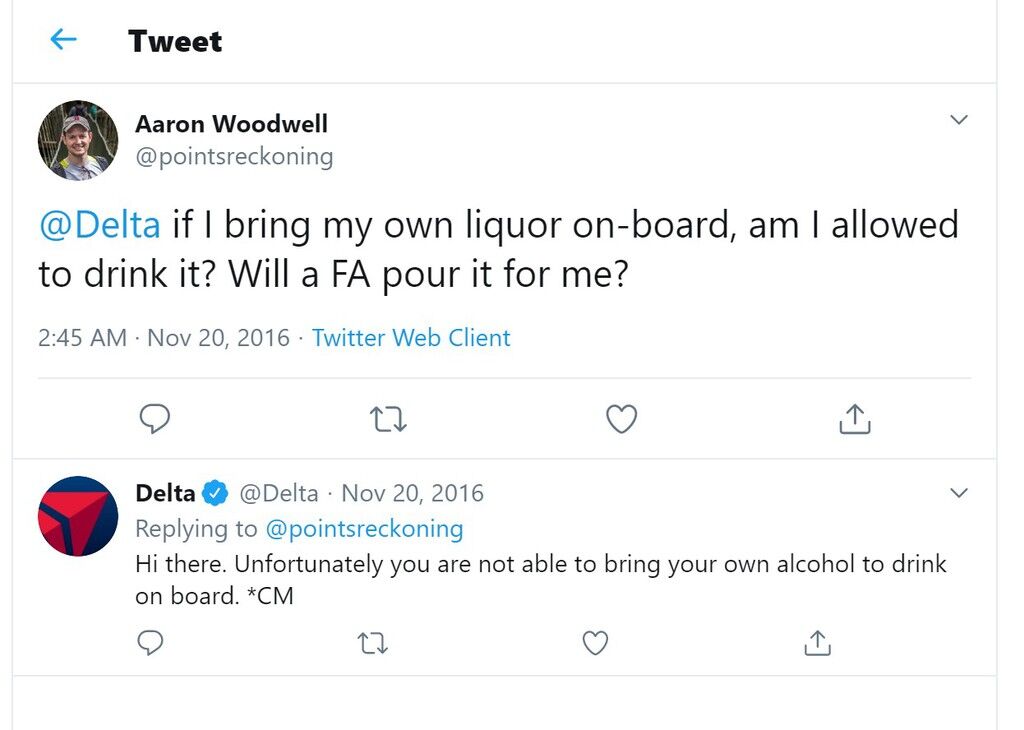Open options chevron on Aaron's tweet
The height and width of the screenshot is (730, 1024).
tap(958, 119)
